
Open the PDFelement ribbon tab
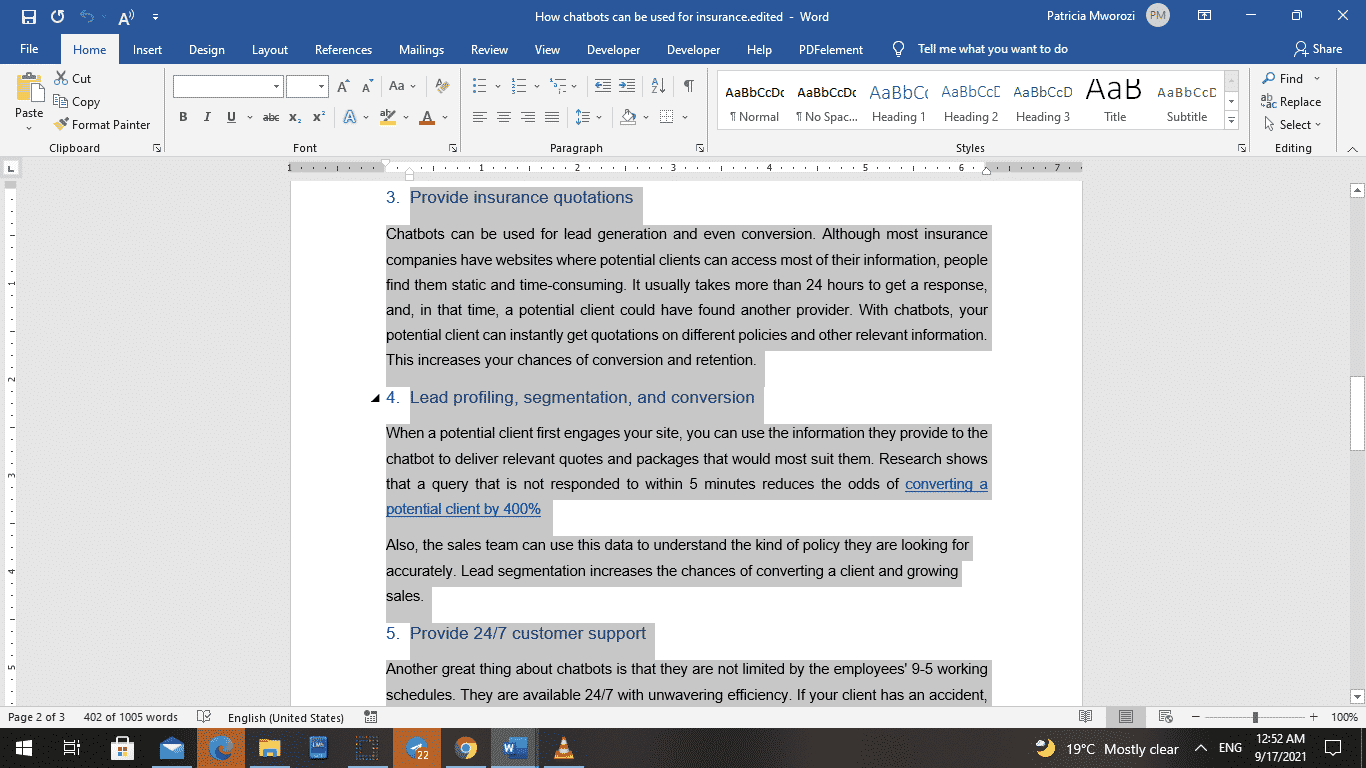pos(832,49)
